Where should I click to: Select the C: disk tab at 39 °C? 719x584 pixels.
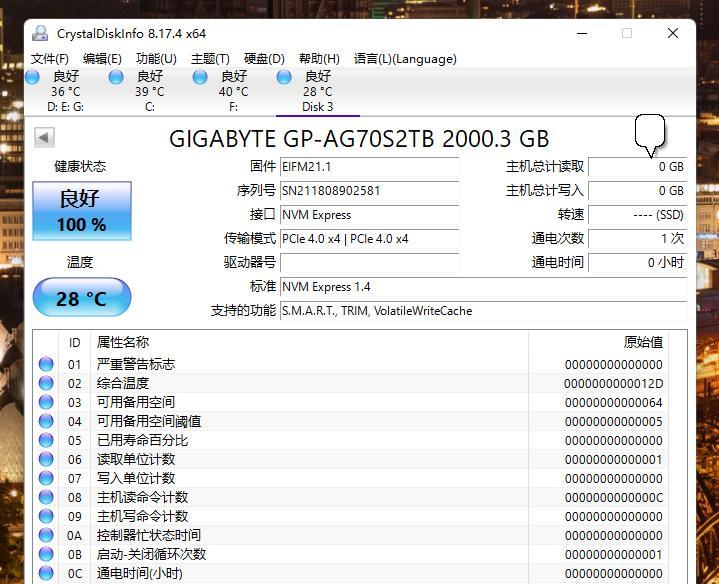(x=149, y=91)
